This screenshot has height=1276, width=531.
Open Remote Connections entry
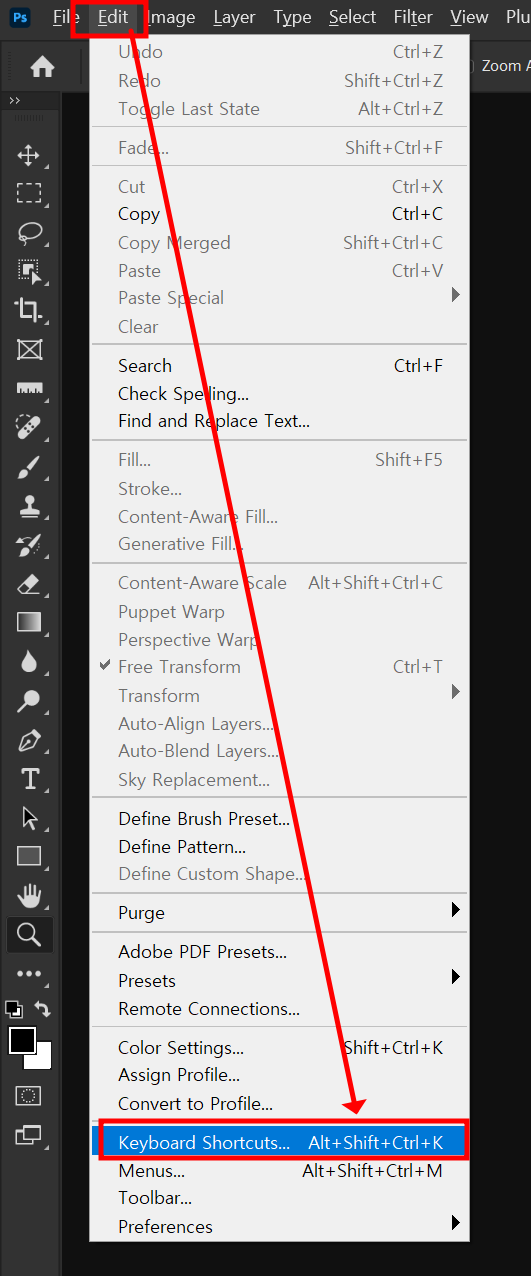point(280,1009)
